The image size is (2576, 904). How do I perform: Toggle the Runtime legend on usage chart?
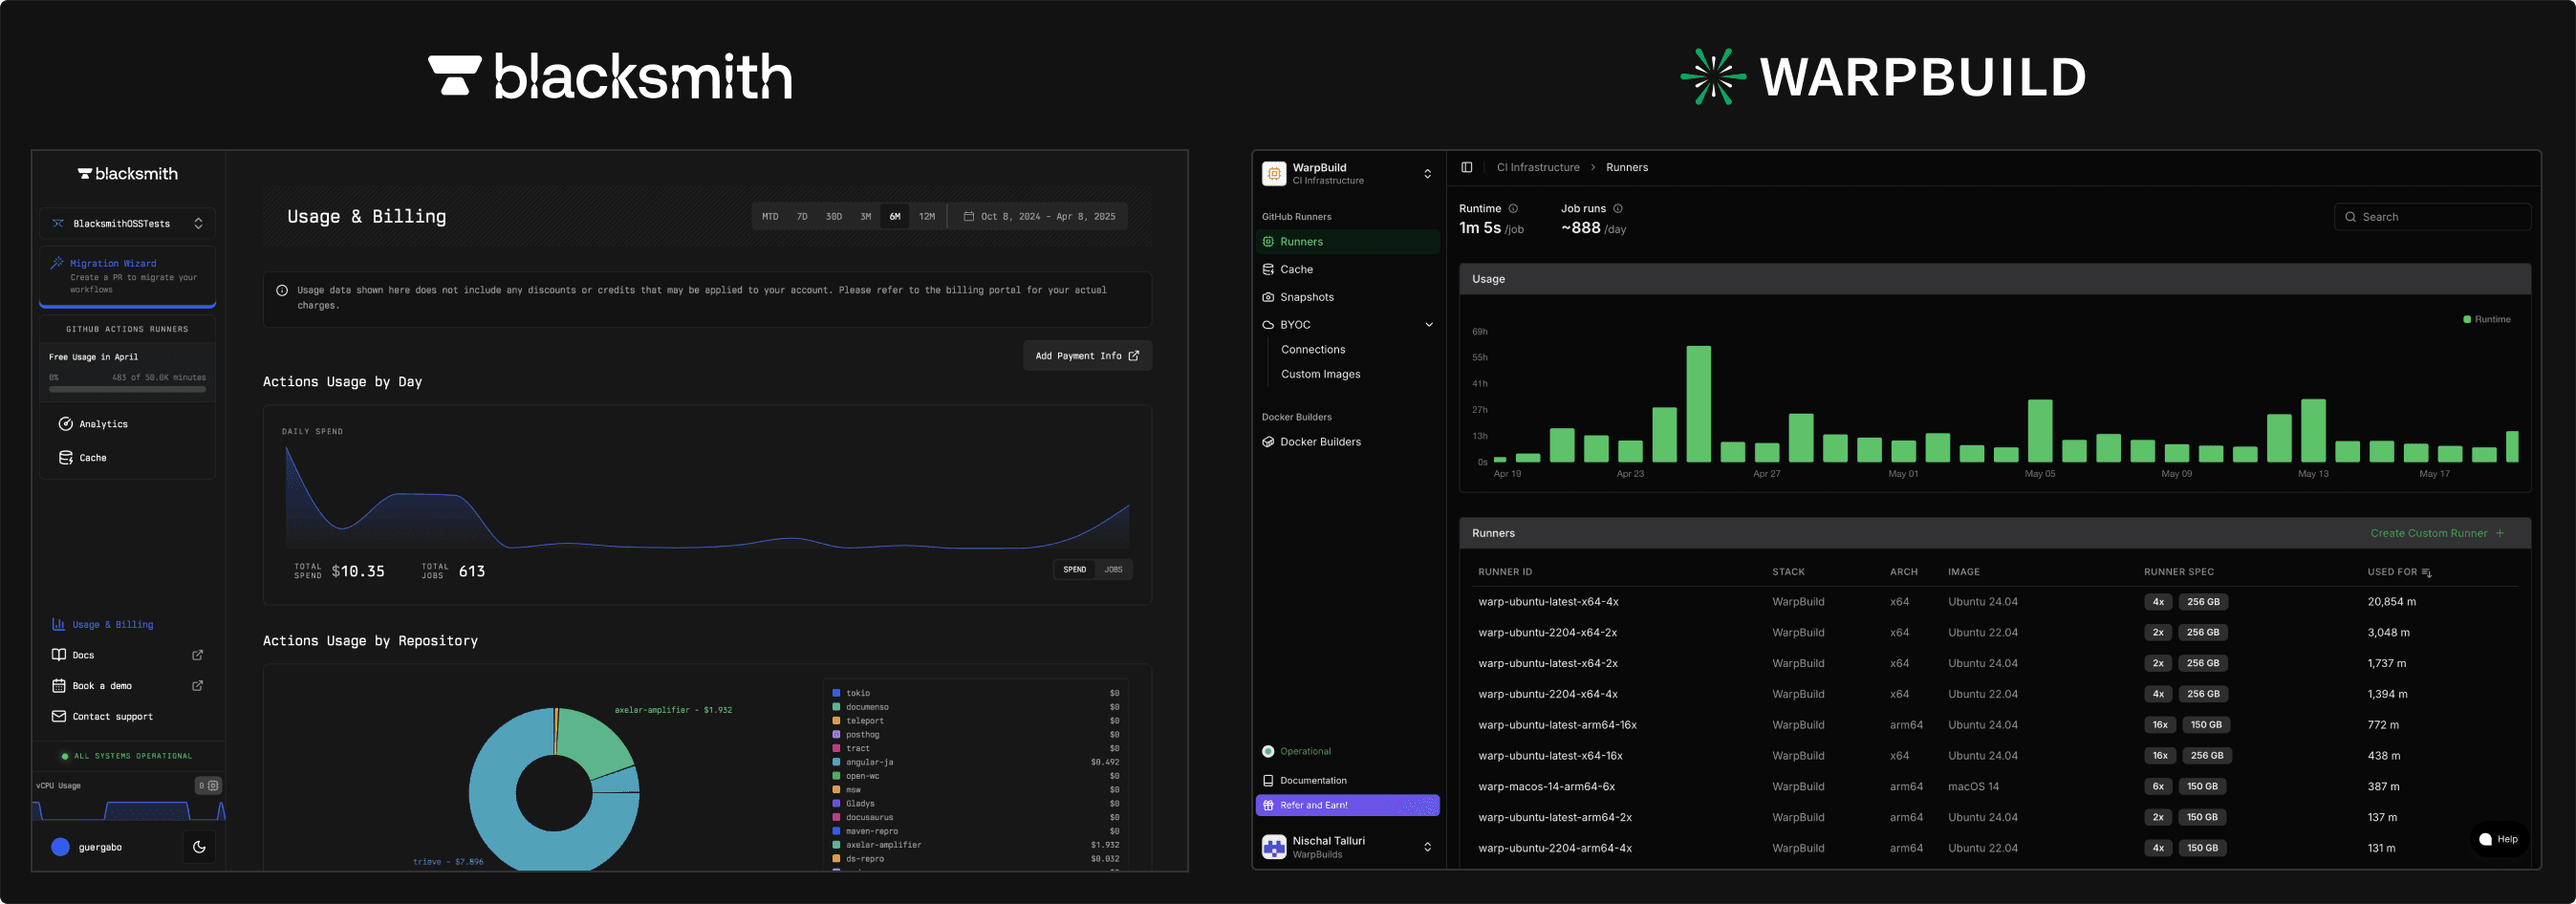(x=2487, y=319)
